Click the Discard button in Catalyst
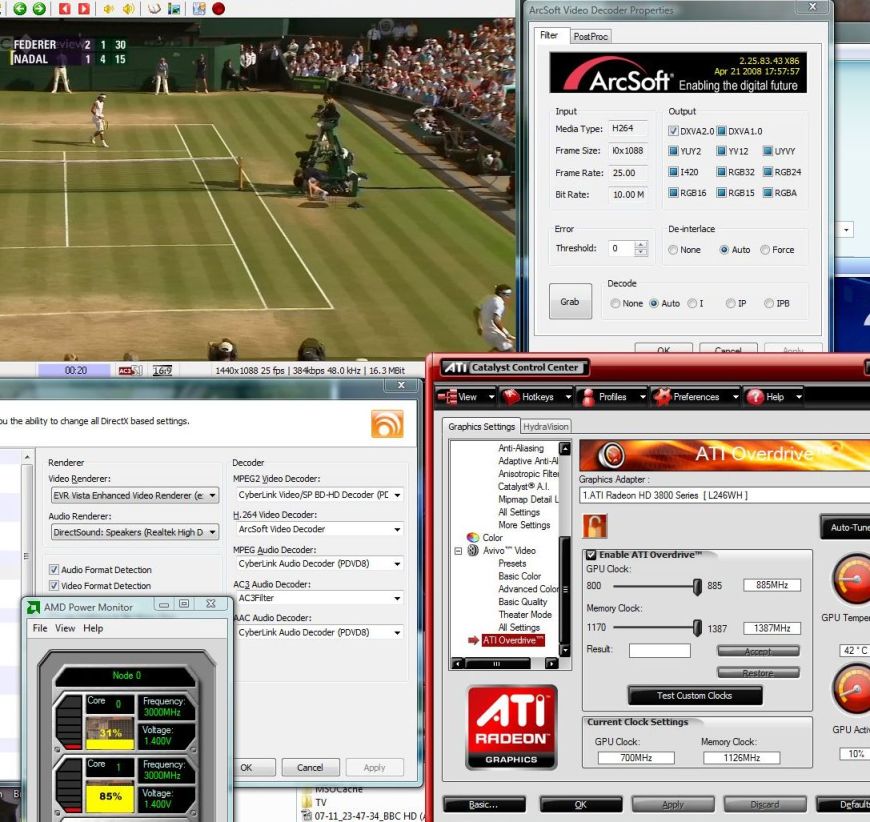This screenshot has height=822, width=870. [765, 804]
